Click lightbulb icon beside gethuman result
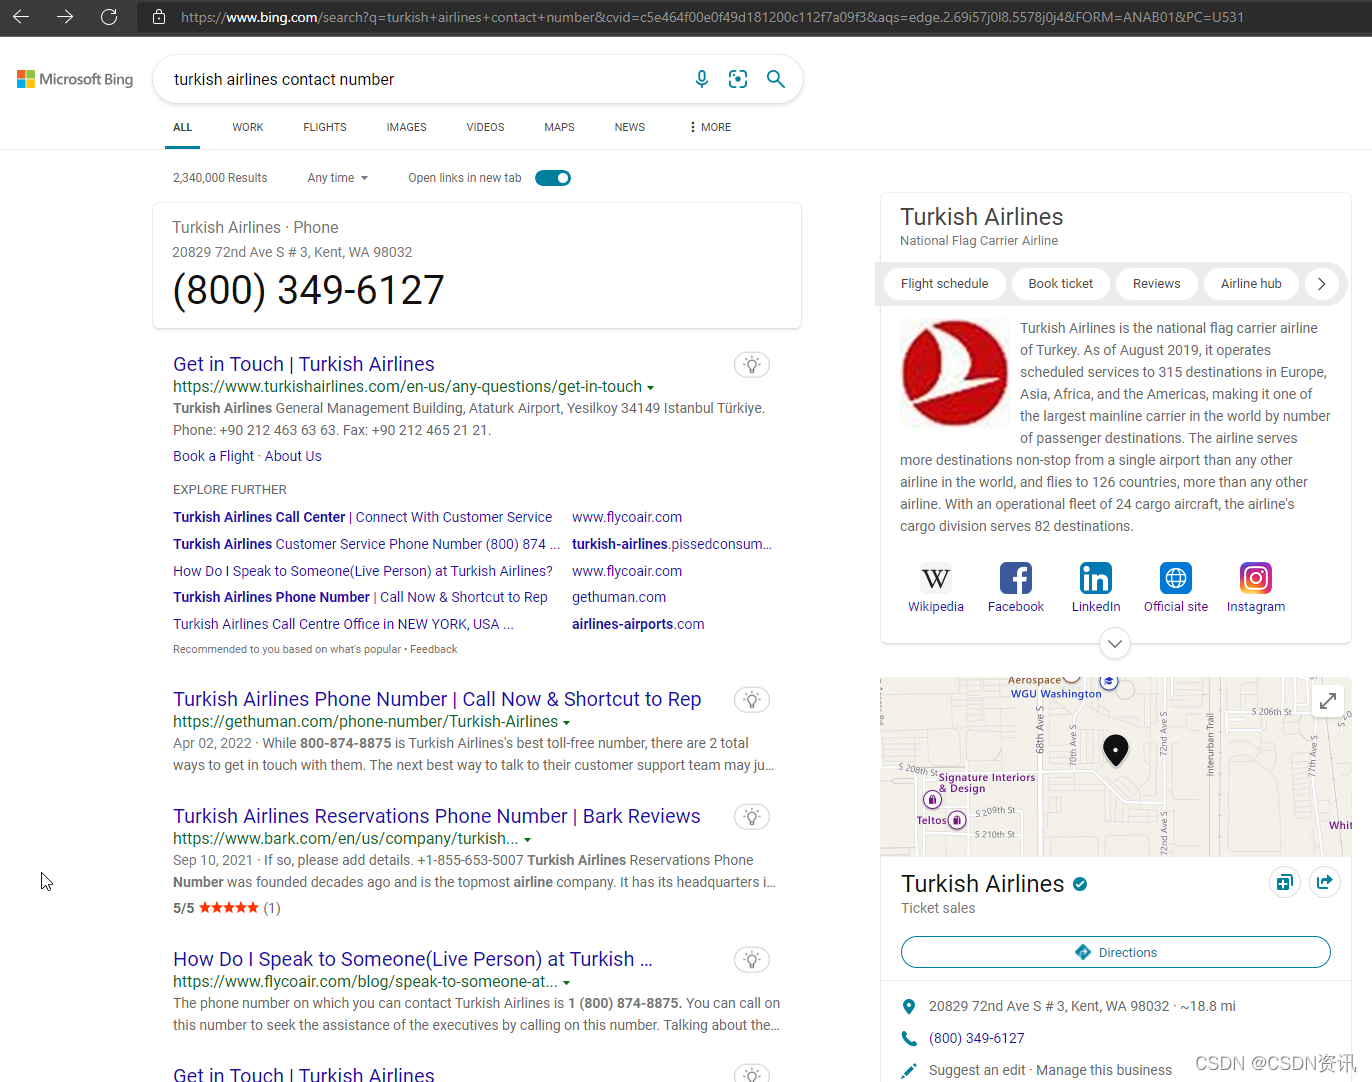The image size is (1372, 1082). click(x=752, y=700)
